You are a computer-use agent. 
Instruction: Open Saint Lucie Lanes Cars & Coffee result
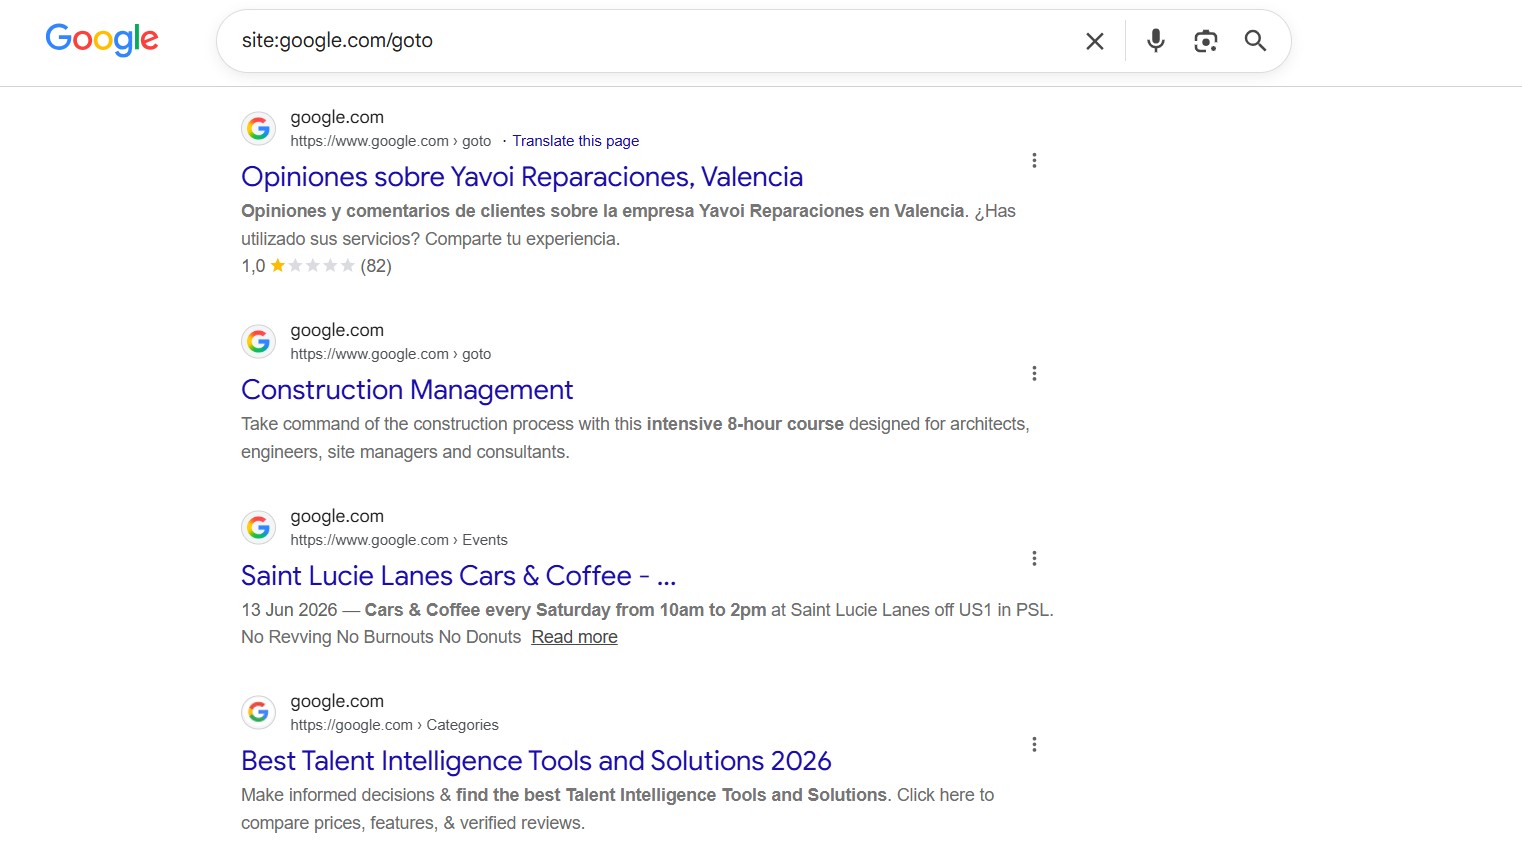click(x=459, y=576)
